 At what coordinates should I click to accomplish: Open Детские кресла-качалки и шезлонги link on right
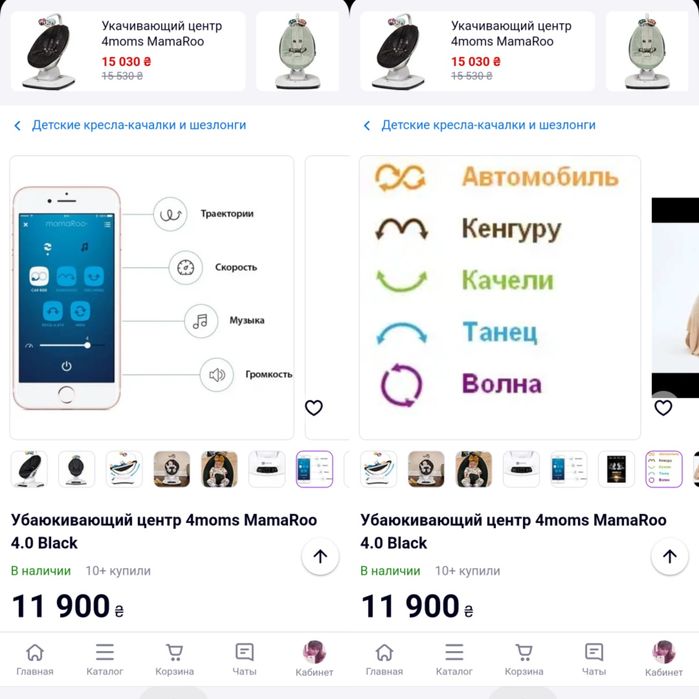pos(488,125)
